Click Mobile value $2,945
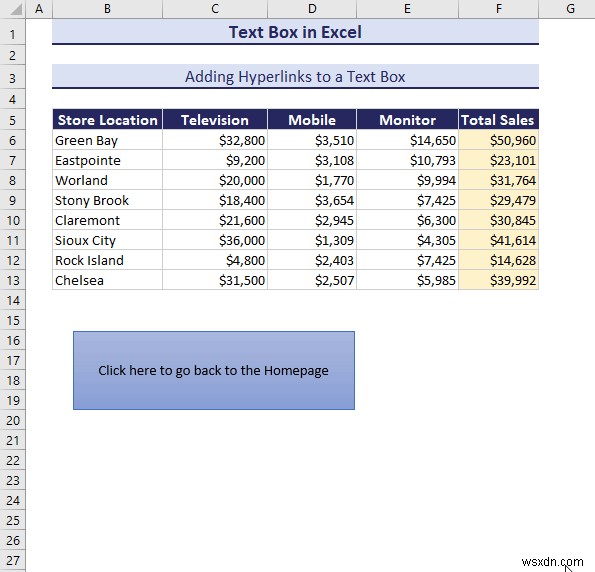This screenshot has height=572, width=595. (x=312, y=220)
